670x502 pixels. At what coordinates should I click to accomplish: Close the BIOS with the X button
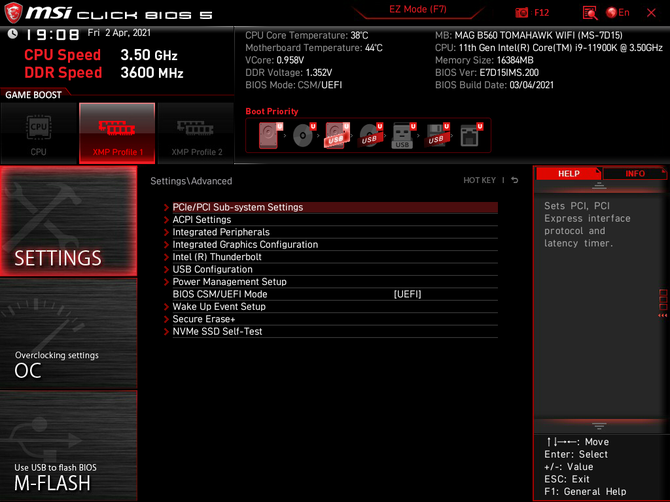[651, 13]
